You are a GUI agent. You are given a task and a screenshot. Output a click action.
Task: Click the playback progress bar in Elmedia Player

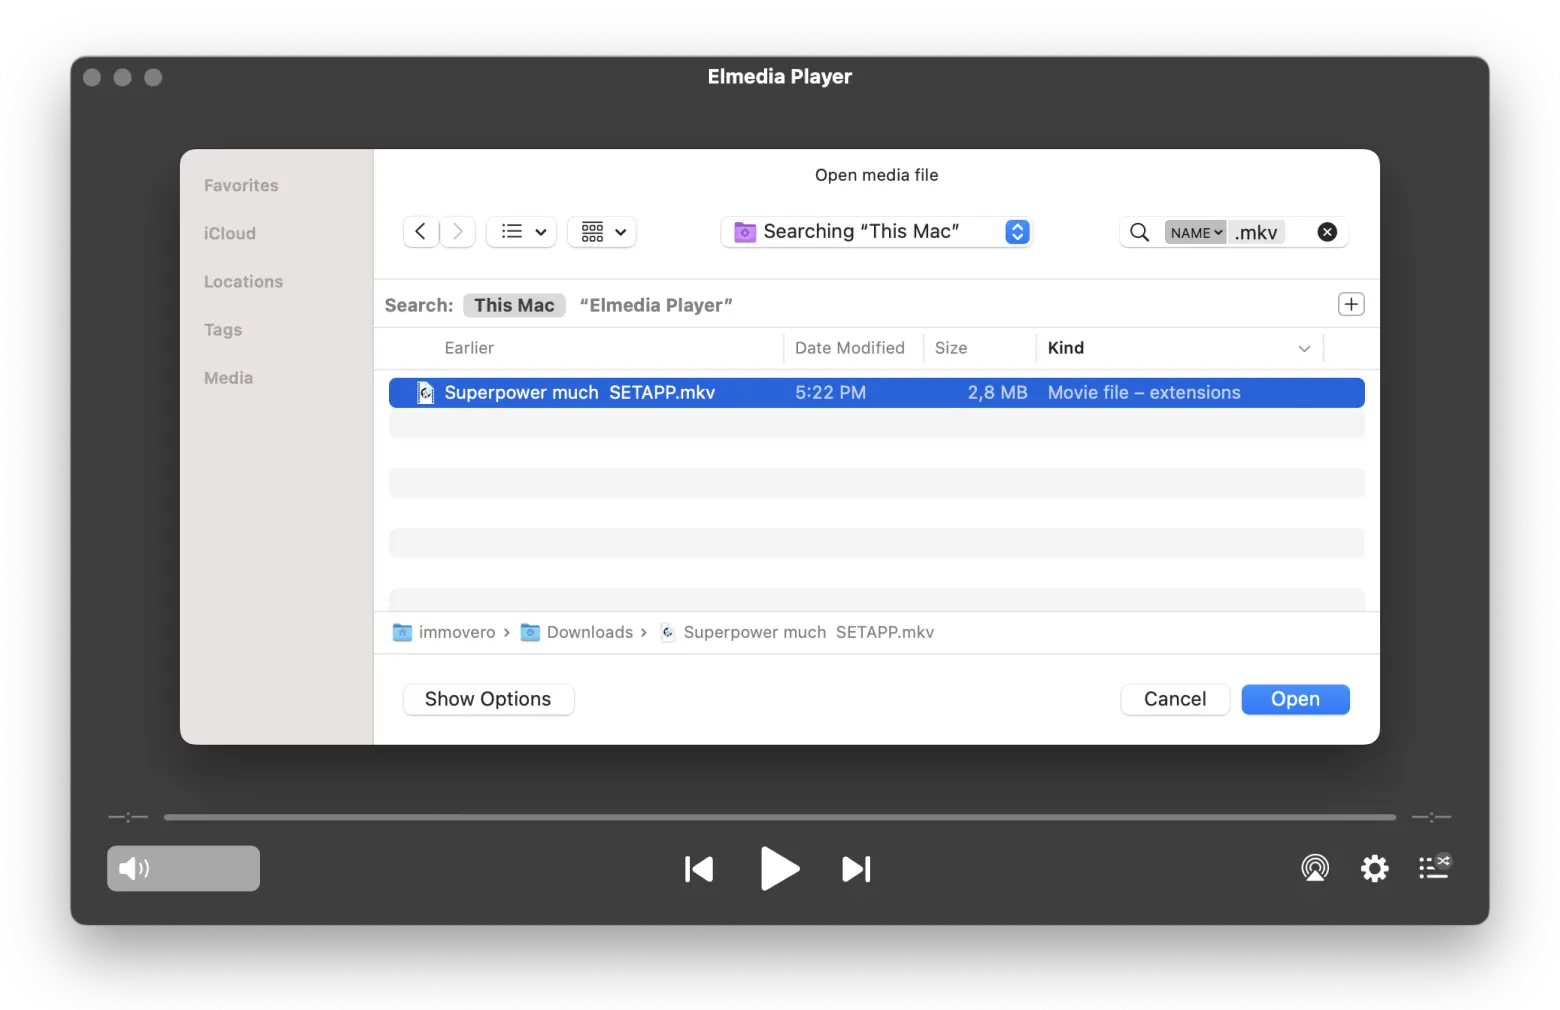pos(780,817)
